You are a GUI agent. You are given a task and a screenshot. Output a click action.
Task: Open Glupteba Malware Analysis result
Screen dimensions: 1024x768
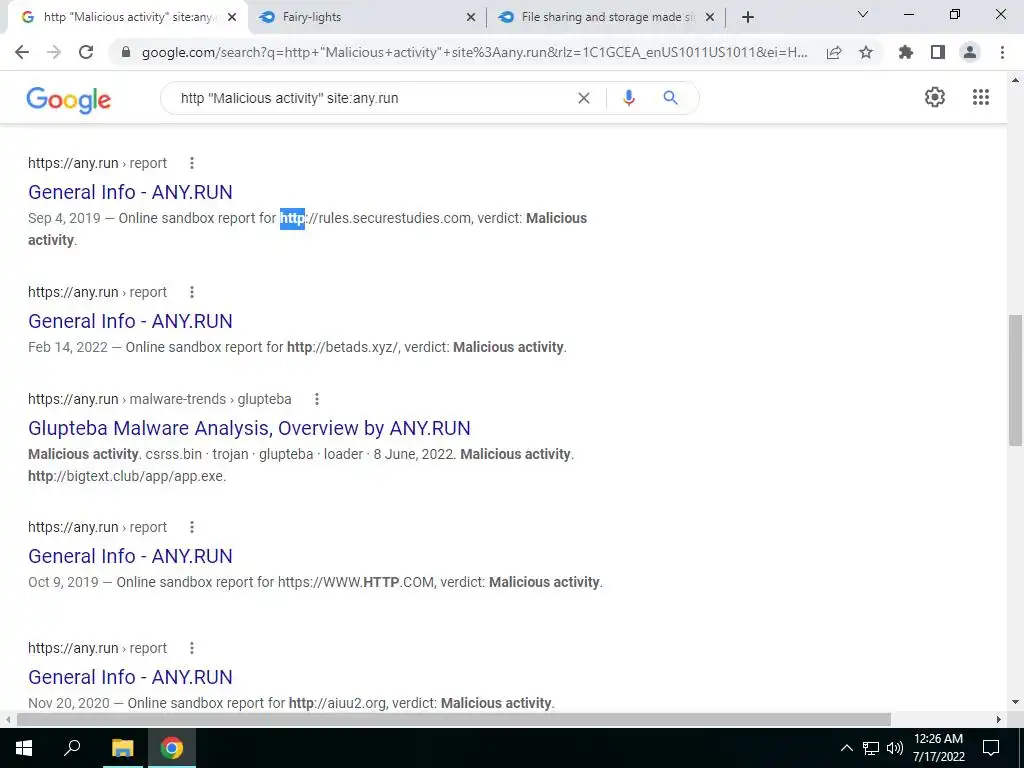[x=249, y=428]
